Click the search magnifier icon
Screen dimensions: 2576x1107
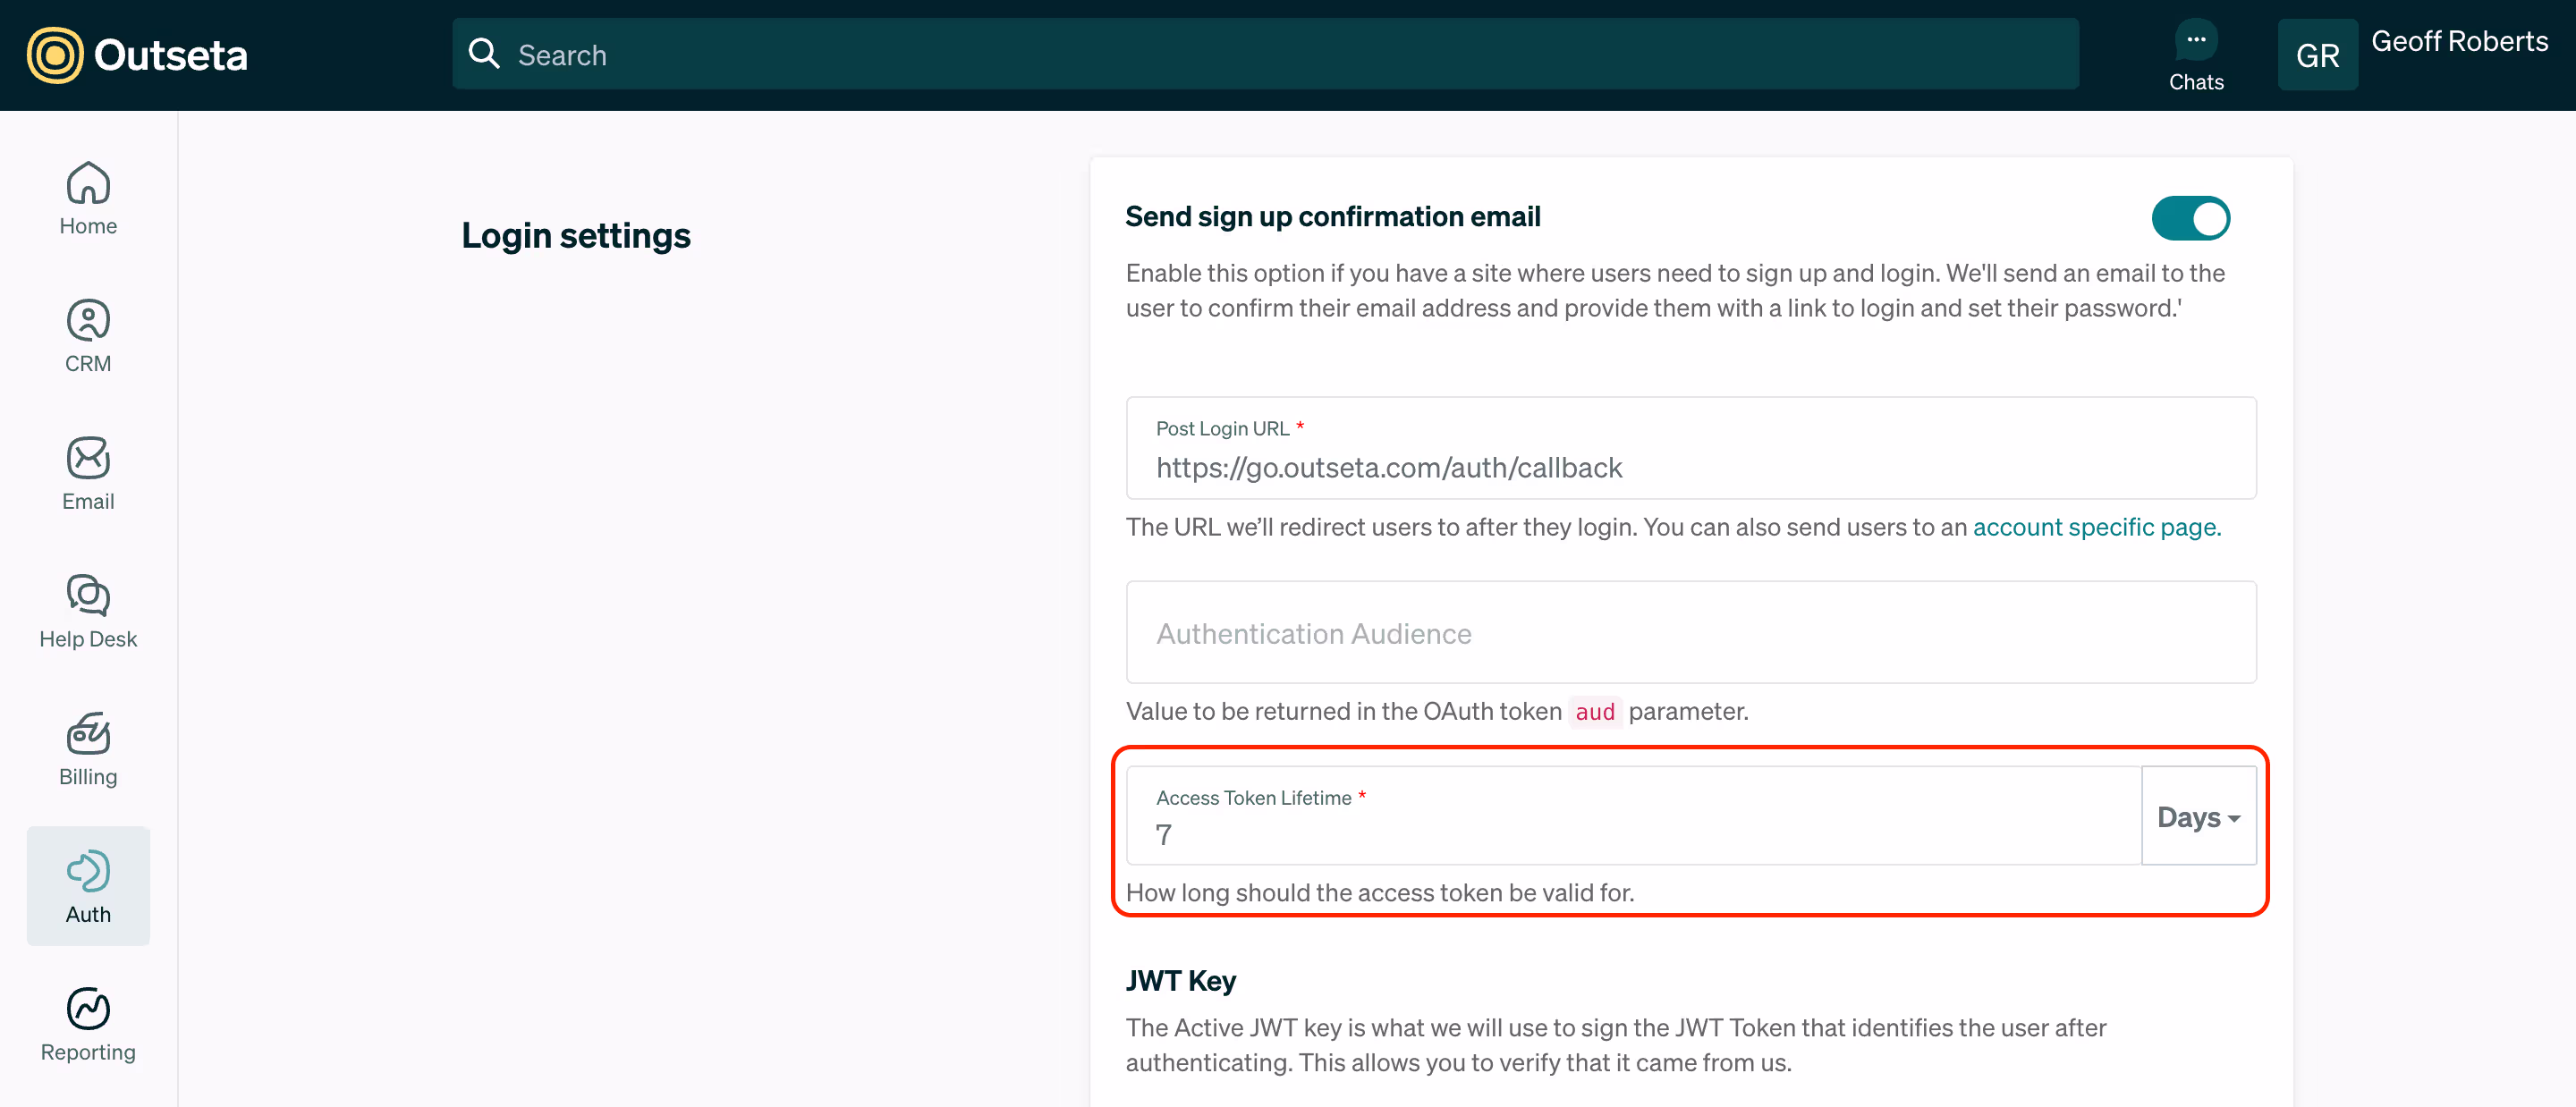coord(484,54)
